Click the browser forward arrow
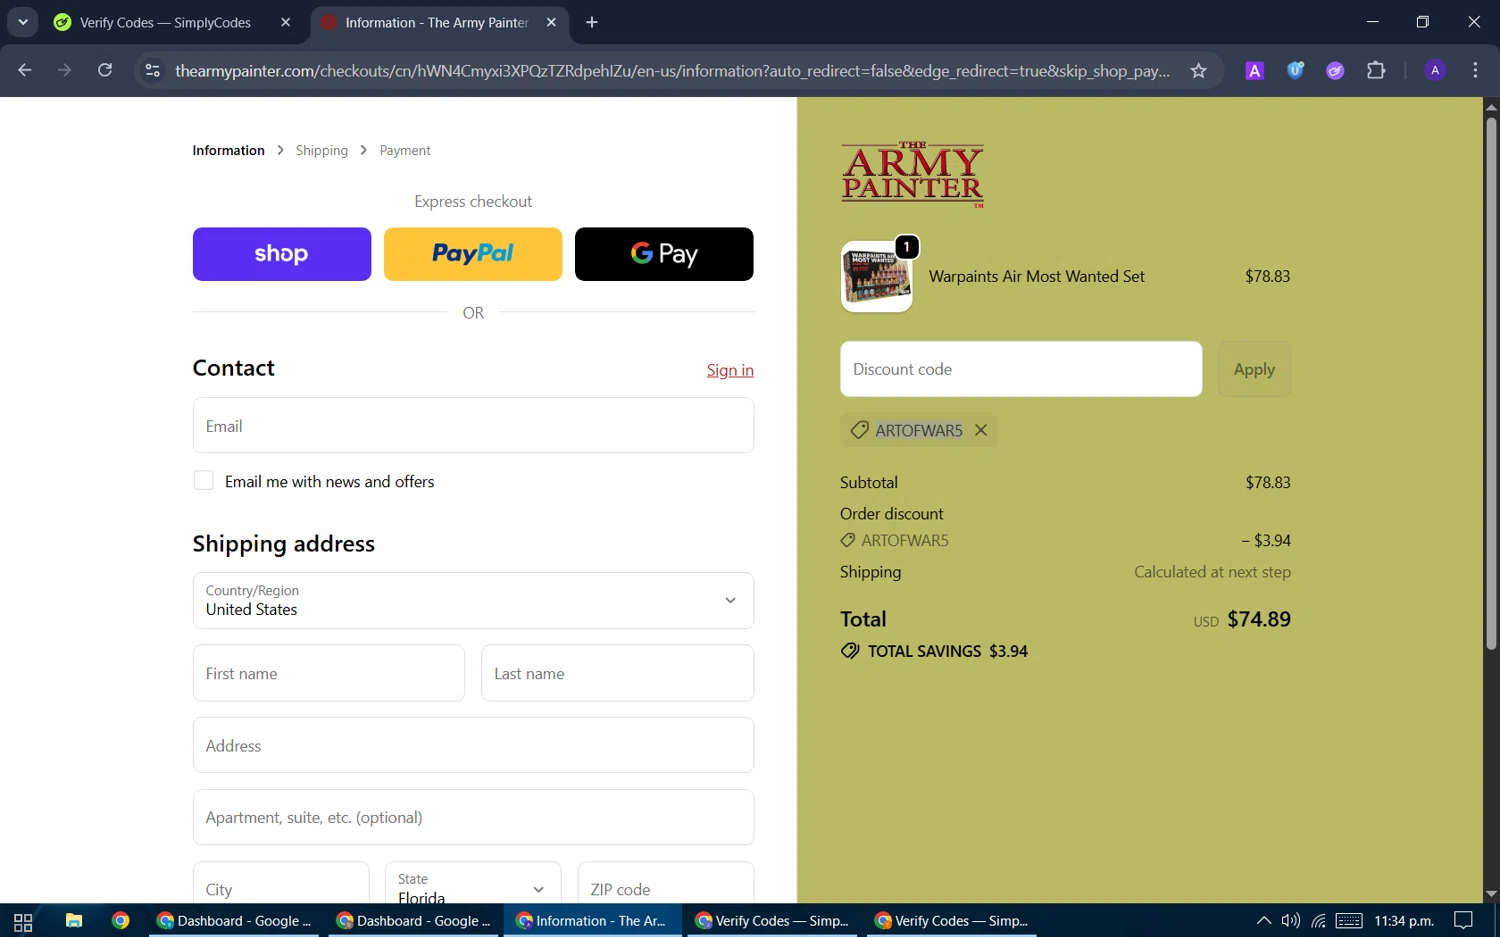Image resolution: width=1500 pixels, height=937 pixels. point(65,70)
